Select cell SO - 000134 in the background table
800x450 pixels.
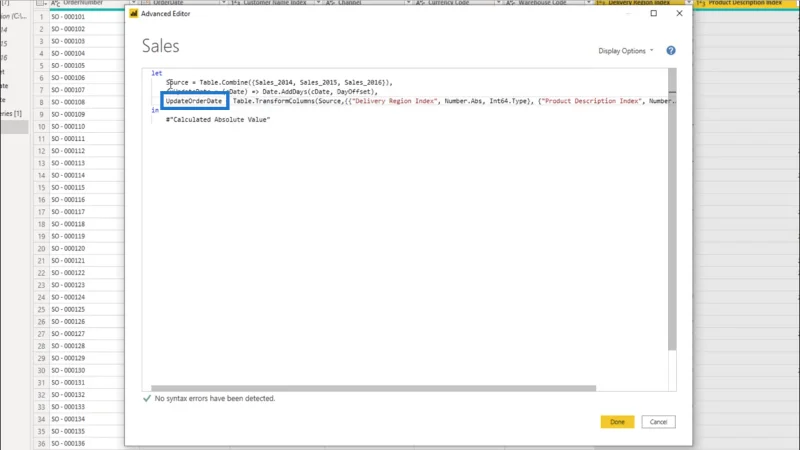click(87, 419)
